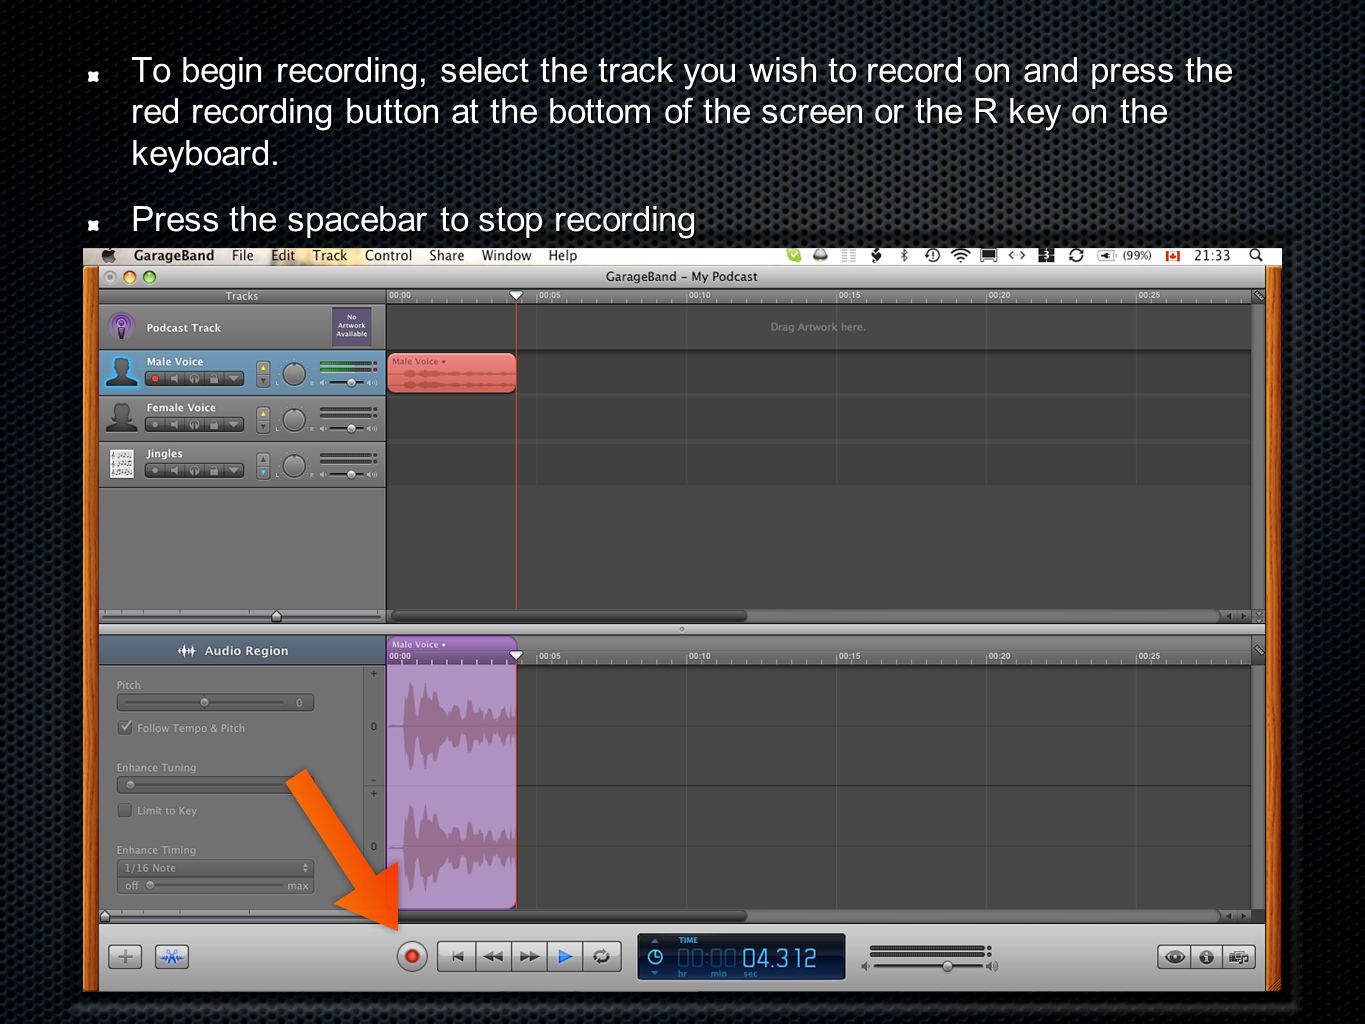Enable recording on the Male Voice track
This screenshot has width=1365, height=1024.
(x=155, y=379)
